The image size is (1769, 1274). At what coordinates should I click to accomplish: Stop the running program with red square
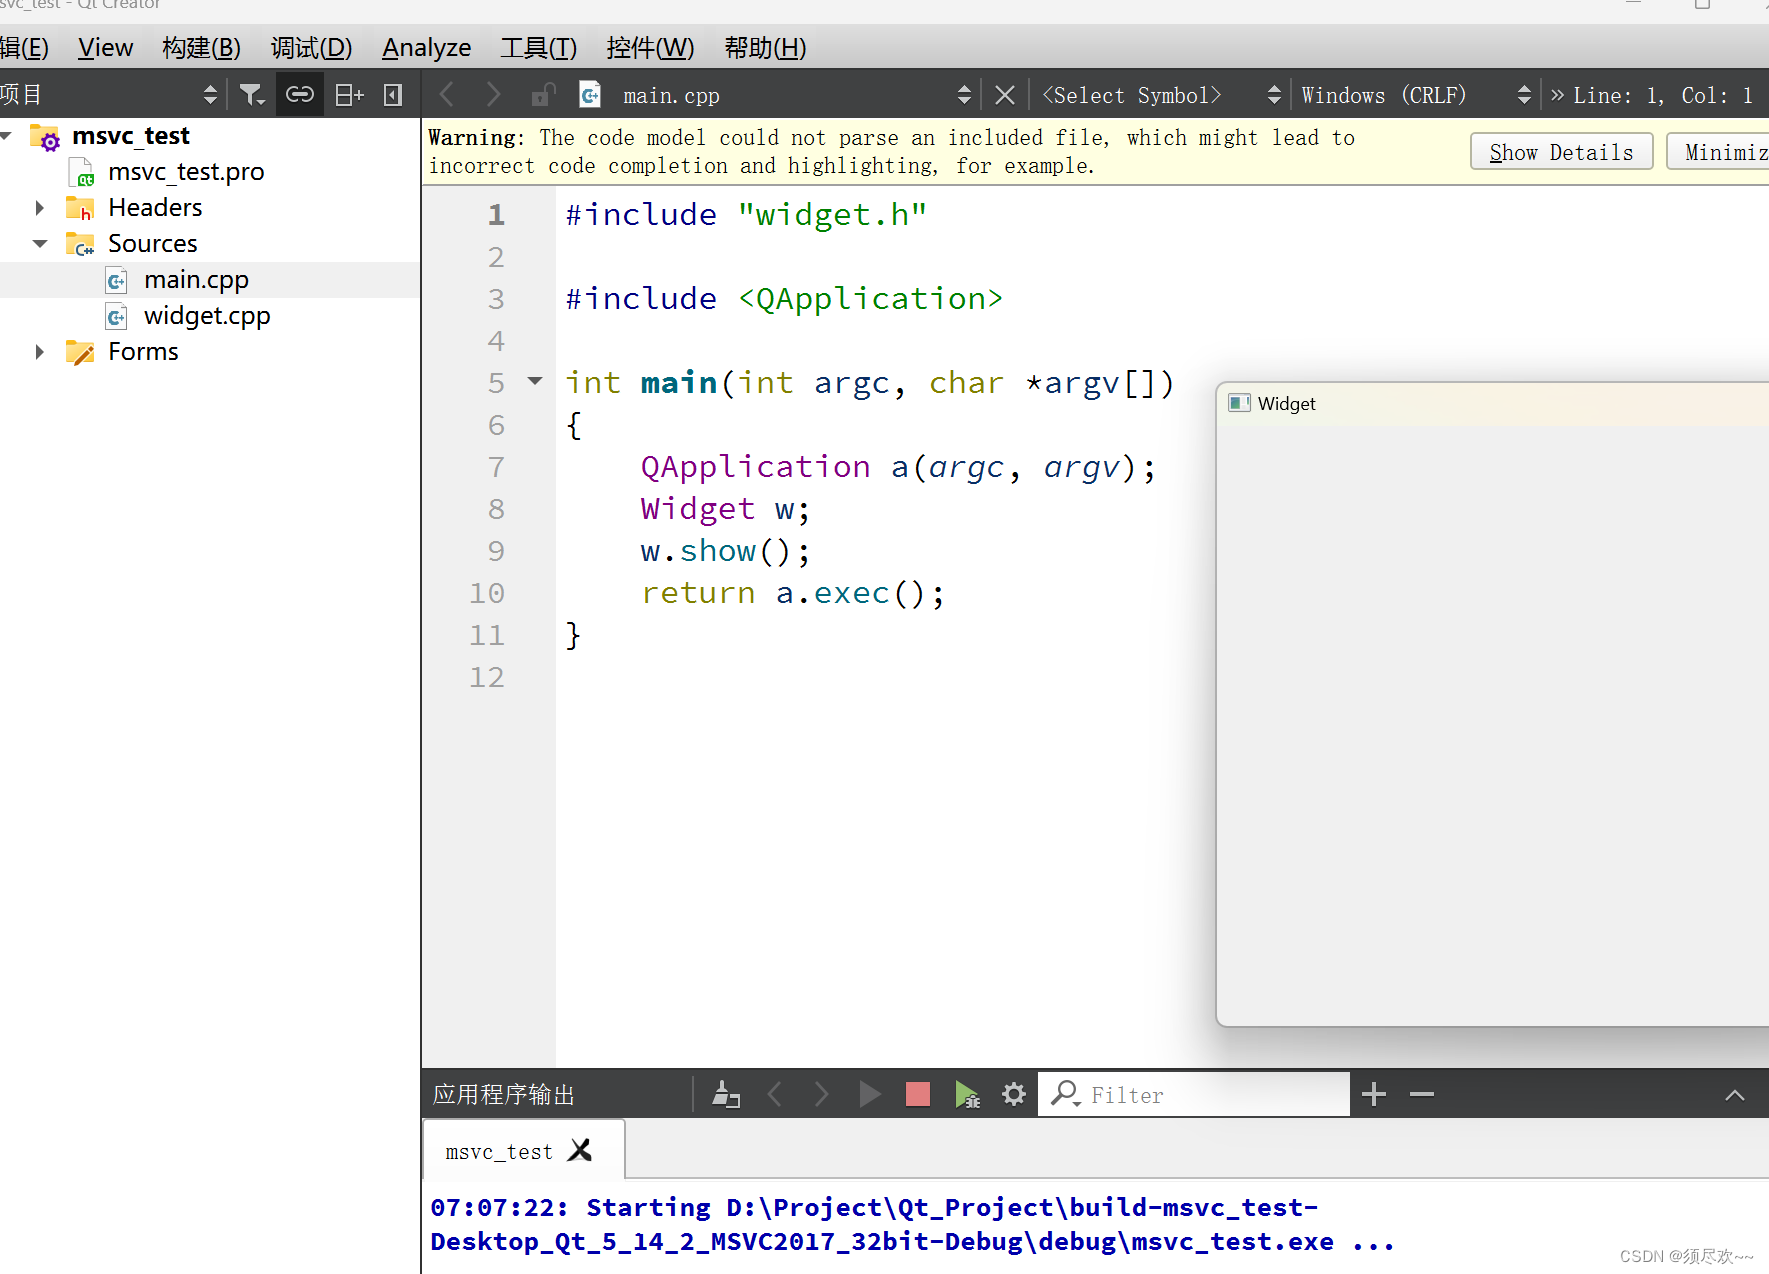tap(917, 1094)
